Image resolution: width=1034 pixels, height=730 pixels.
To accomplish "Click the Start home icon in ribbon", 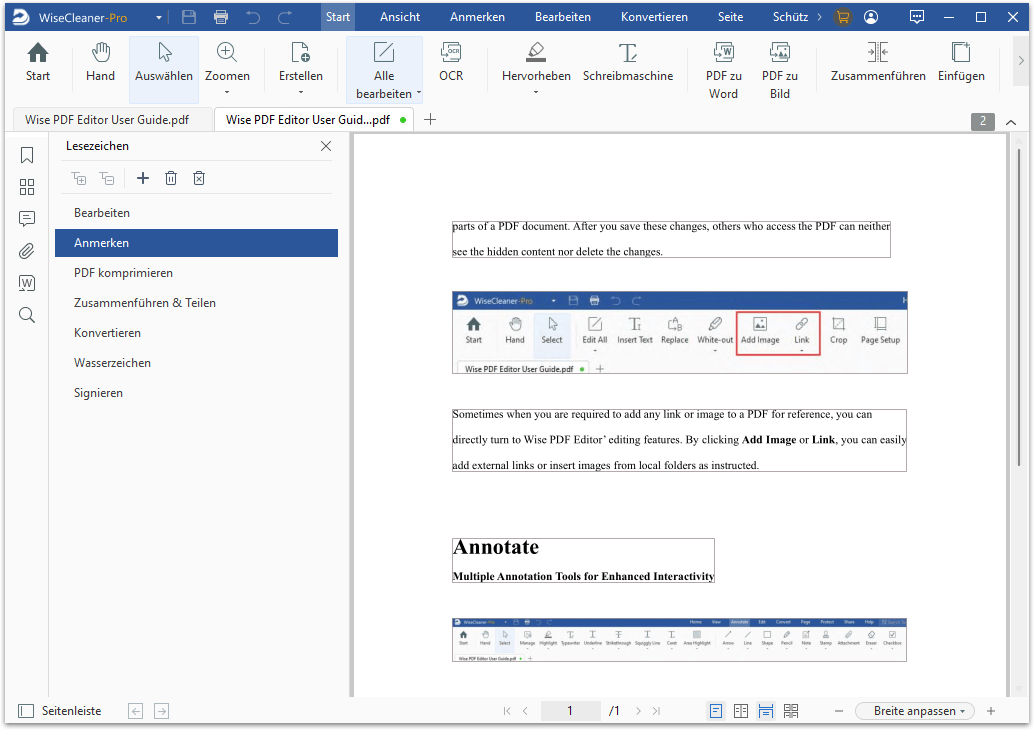I will [38, 63].
